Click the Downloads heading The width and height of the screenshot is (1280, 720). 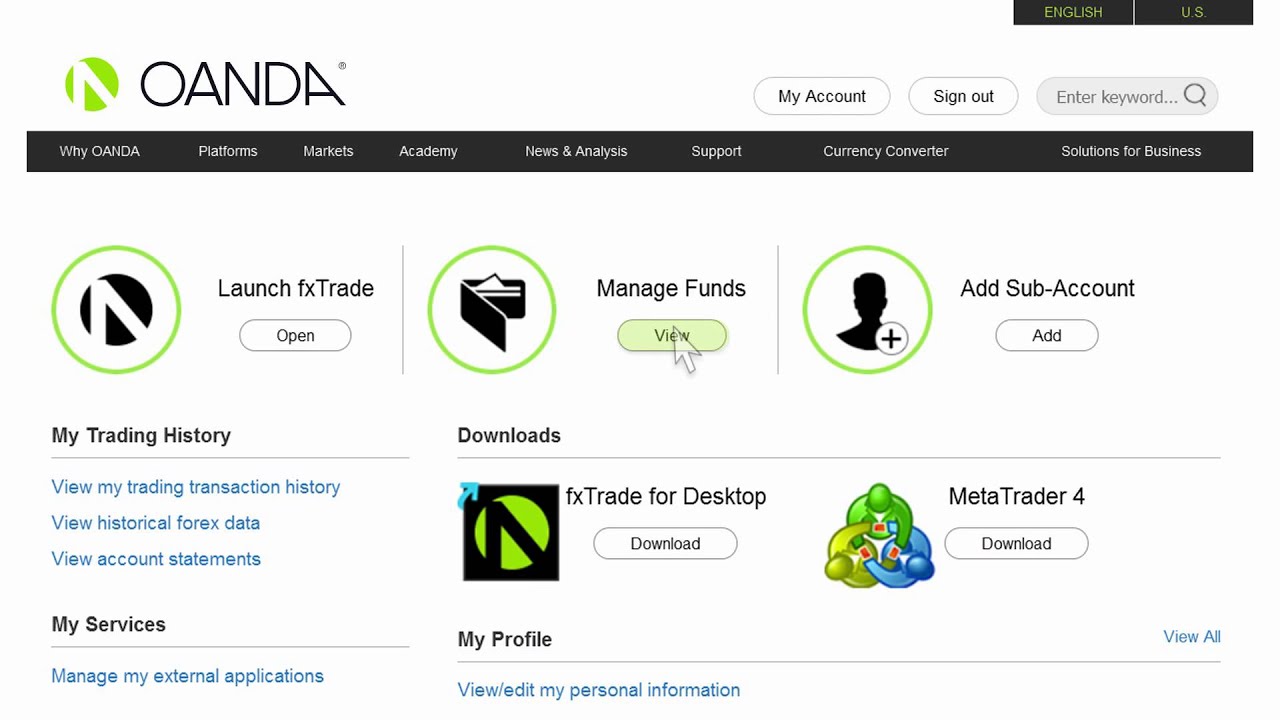509,435
